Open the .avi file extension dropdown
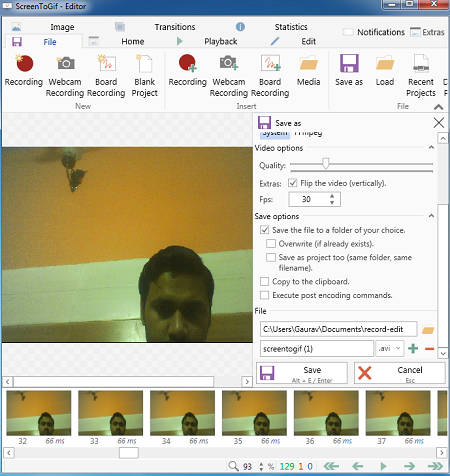This screenshot has width=450, height=476. 390,348
